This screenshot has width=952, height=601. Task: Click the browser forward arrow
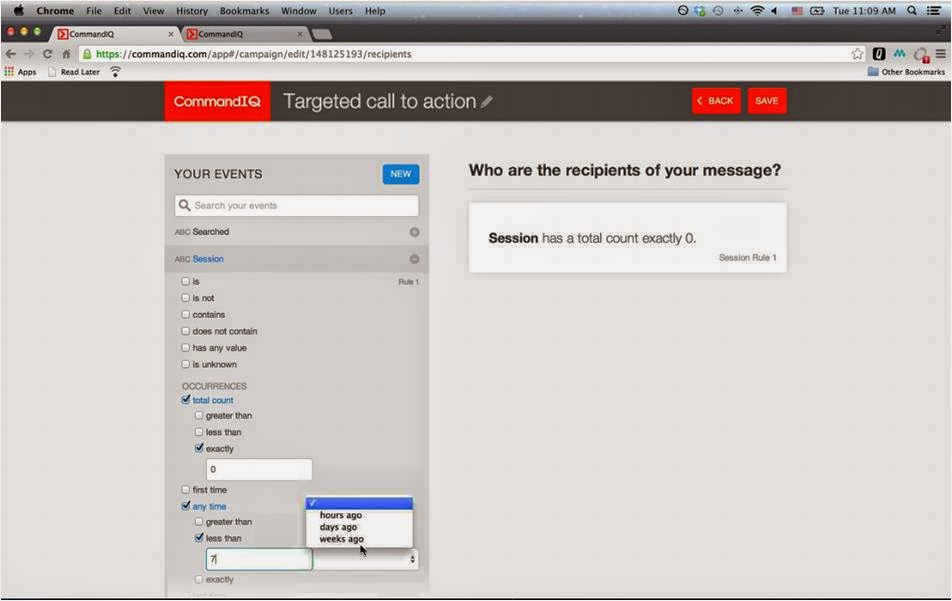click(x=29, y=54)
